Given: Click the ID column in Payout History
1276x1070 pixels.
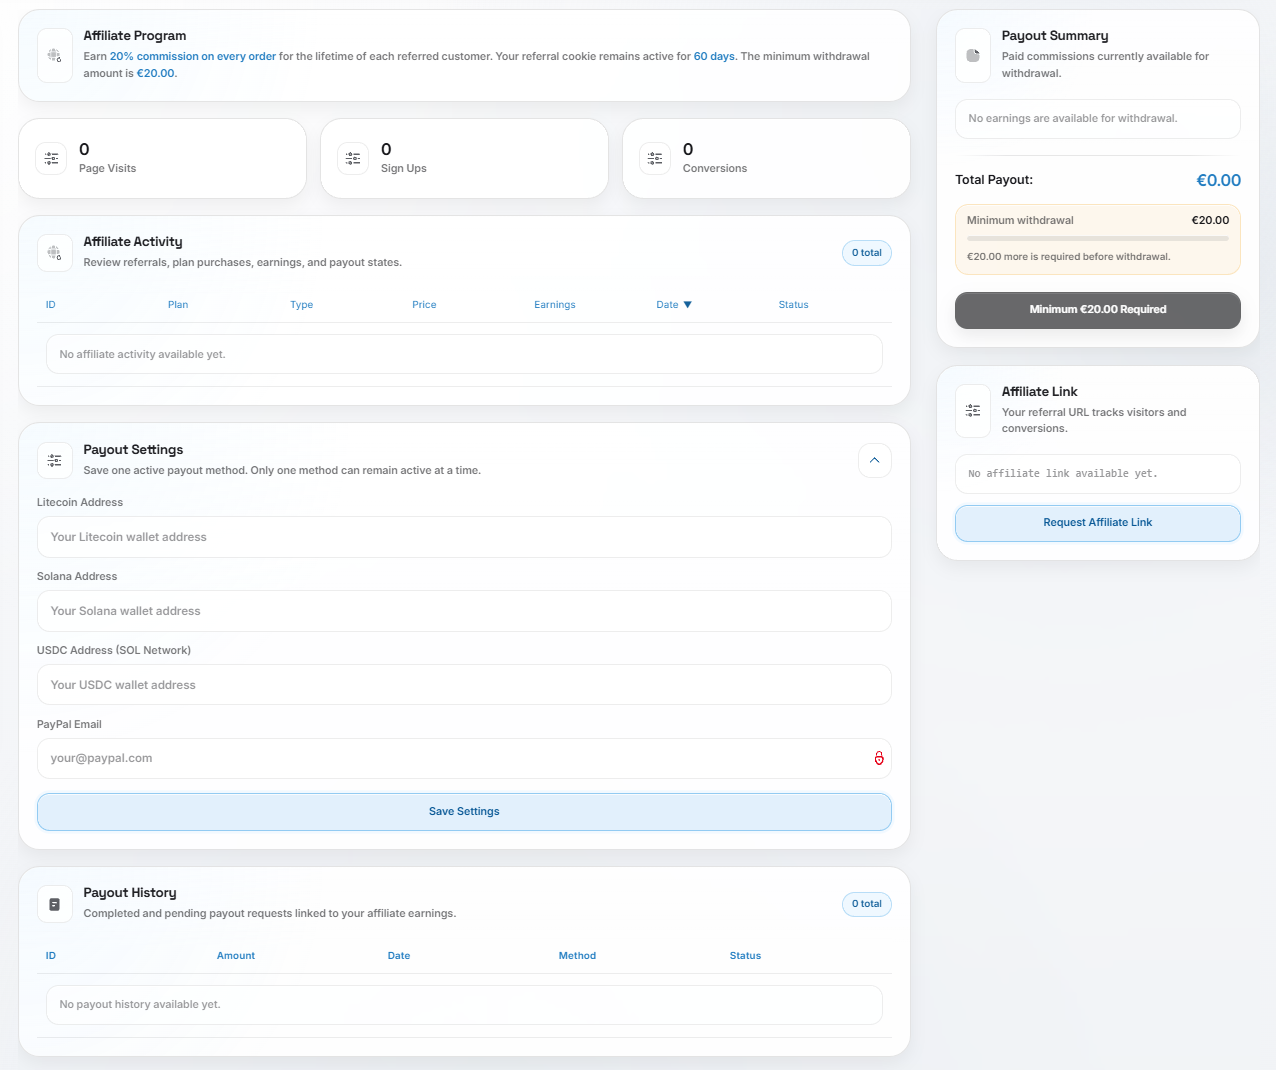Looking at the screenshot, I should pos(51,956).
